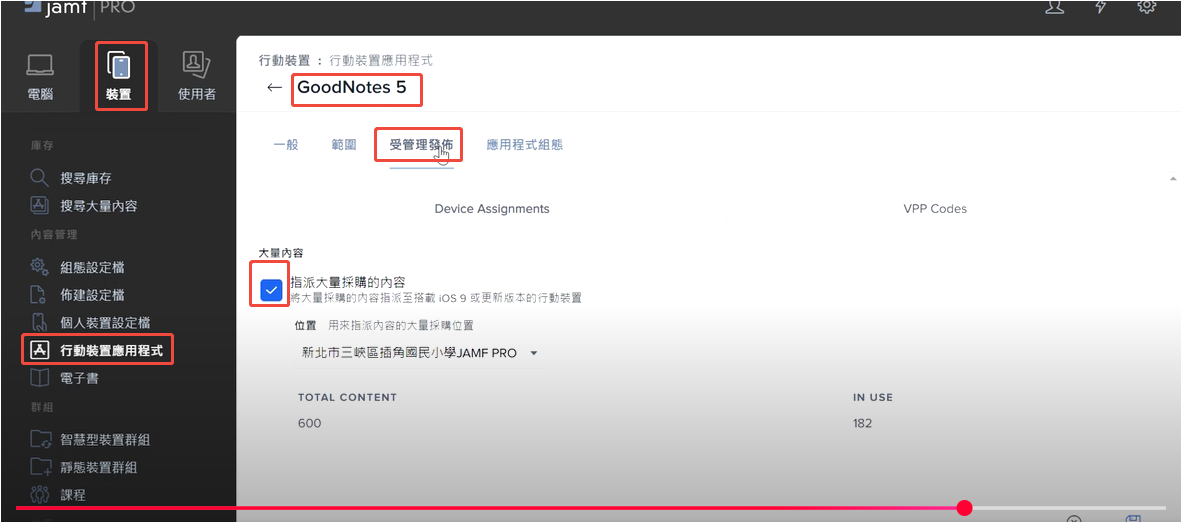Viewport: 1190px width, 522px height.
Task: Click the red video progress slider handle
Action: coord(964,508)
